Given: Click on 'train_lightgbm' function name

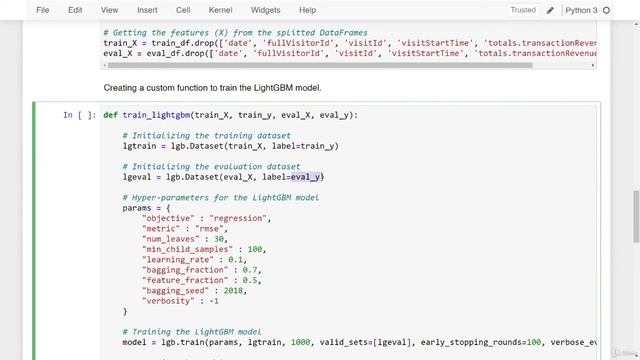Looking at the screenshot, I should (156, 115).
